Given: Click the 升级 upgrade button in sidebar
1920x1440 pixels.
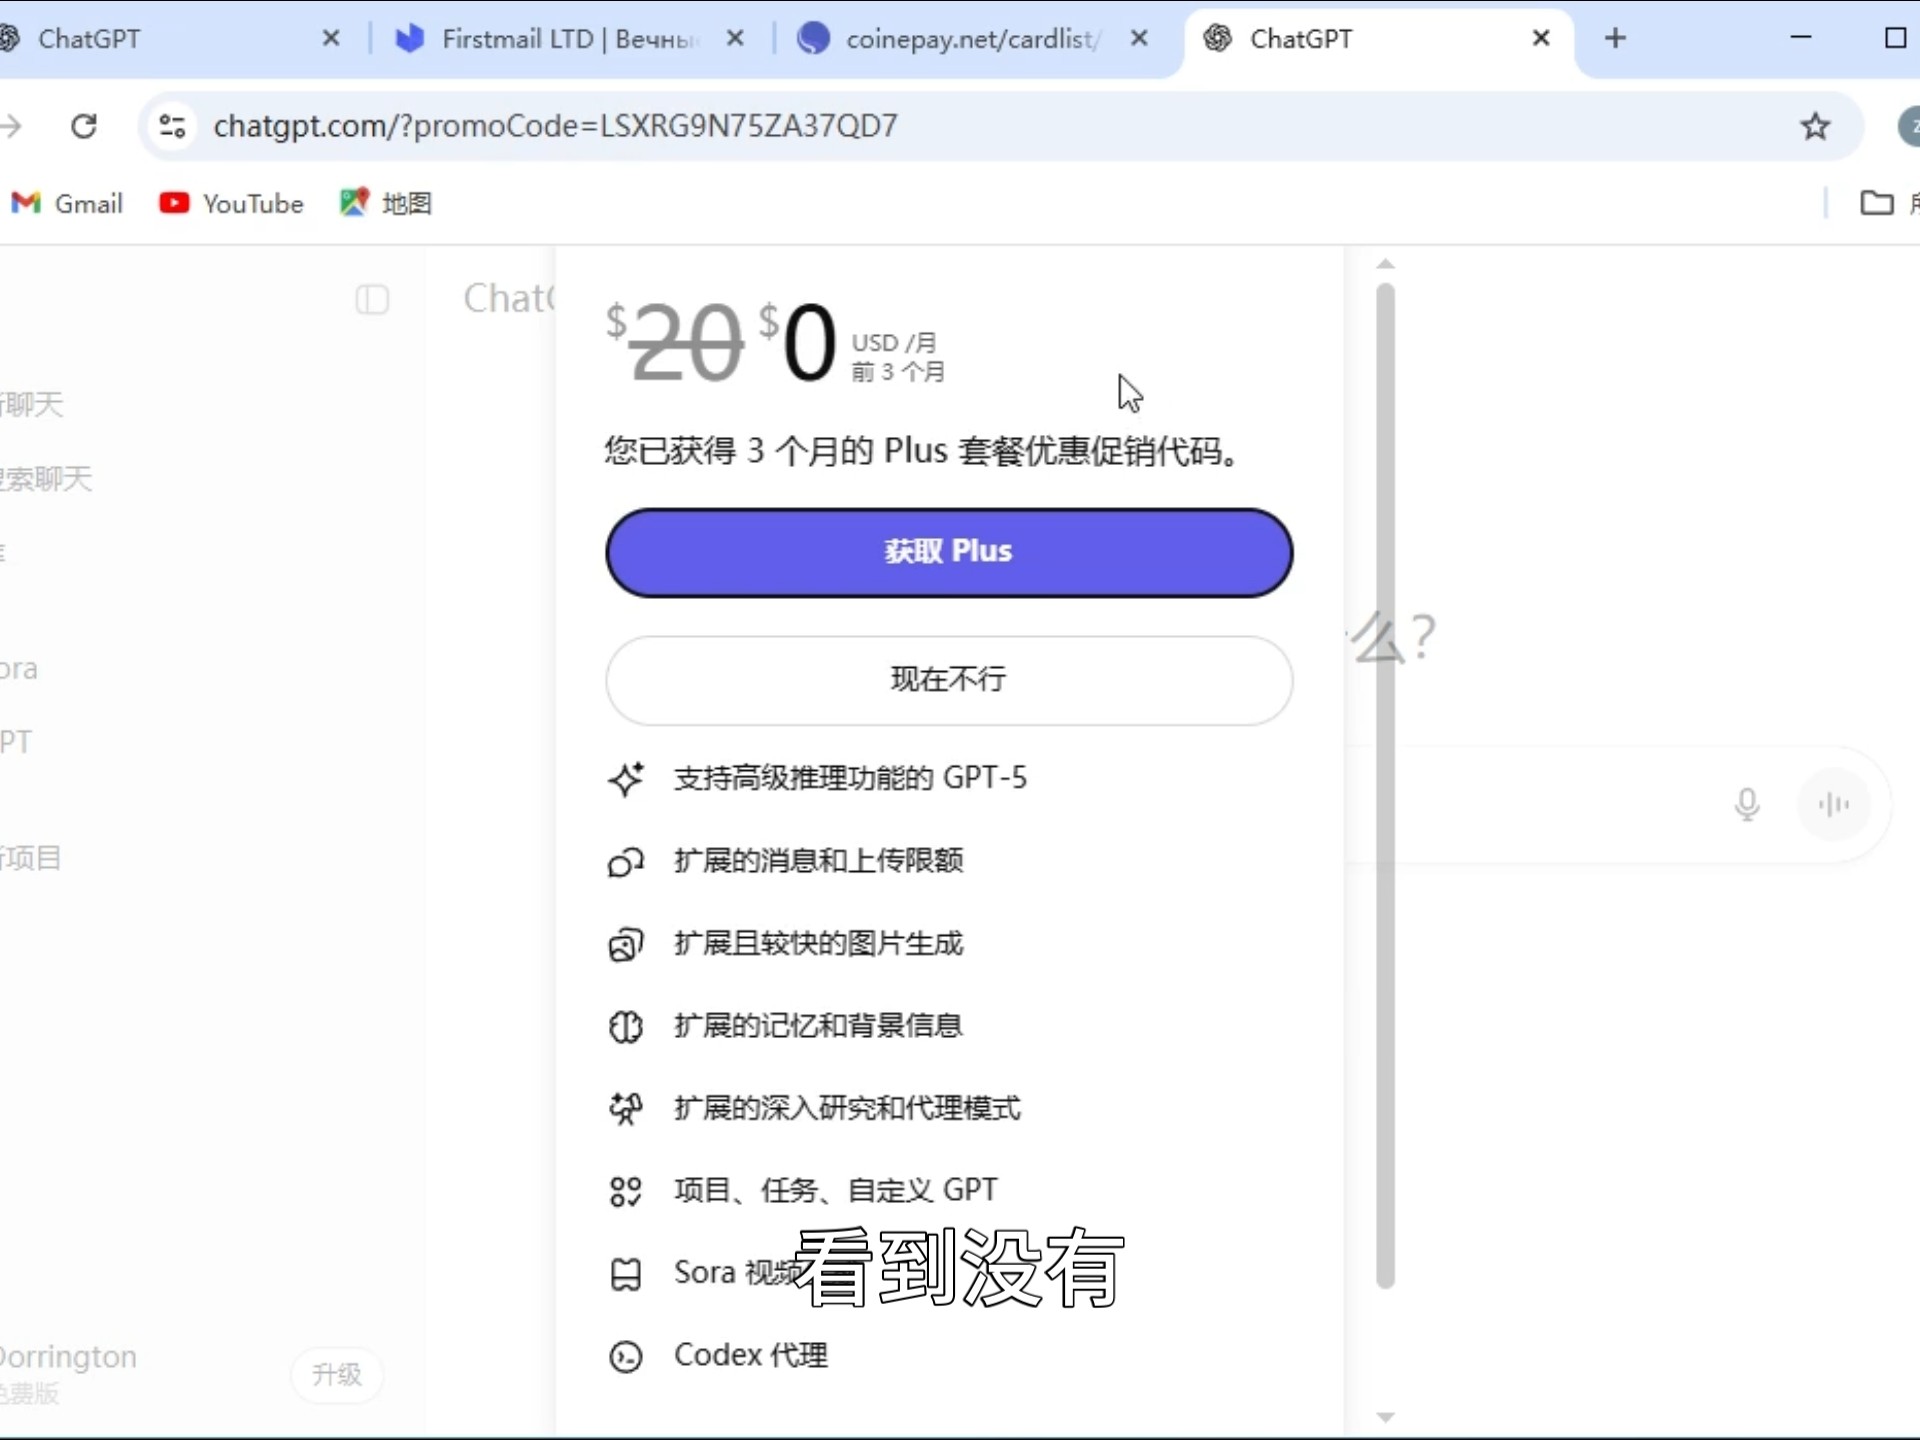Looking at the screenshot, I should (x=337, y=1374).
